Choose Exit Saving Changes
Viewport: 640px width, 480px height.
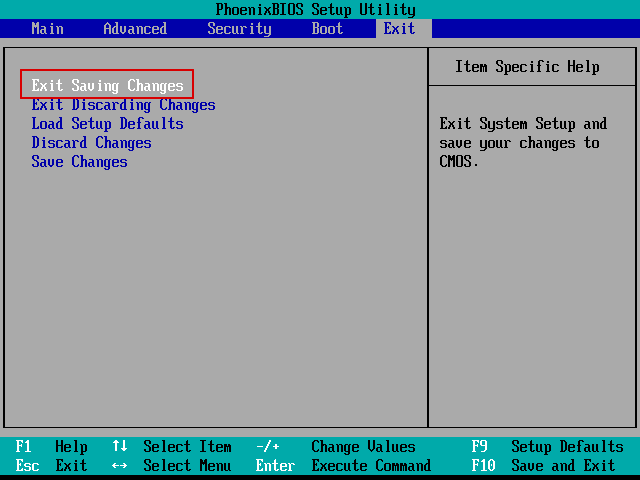coord(107,85)
